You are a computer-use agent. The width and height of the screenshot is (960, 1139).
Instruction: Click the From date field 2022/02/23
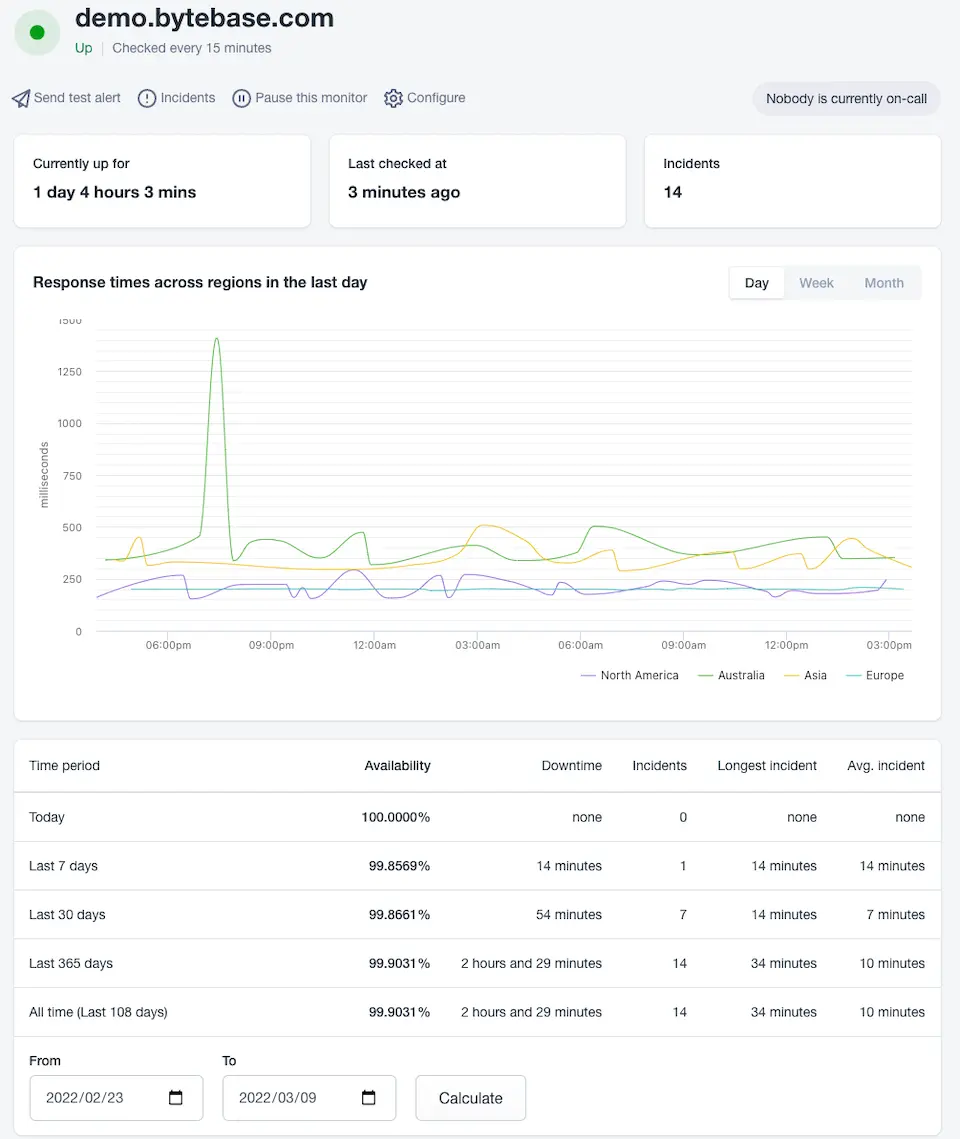[x=116, y=1098]
